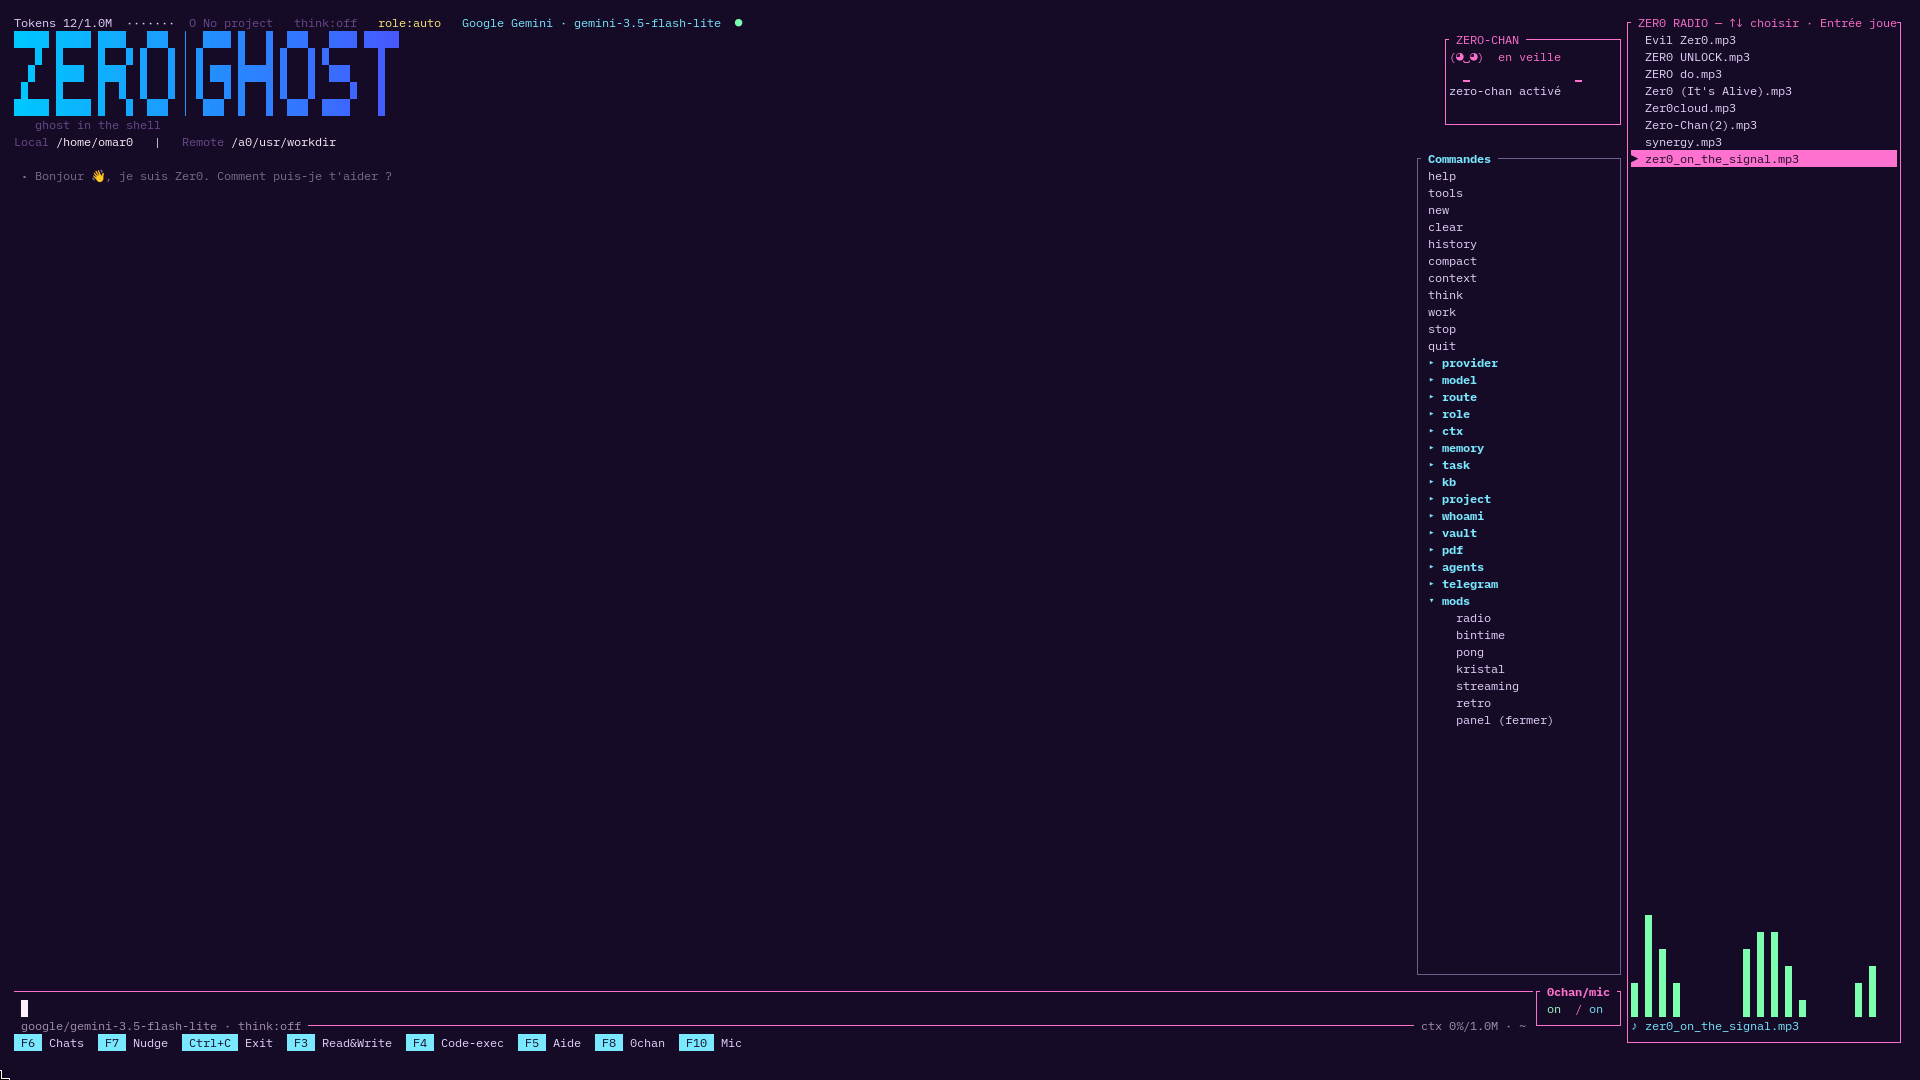Viewport: 1920px width, 1080px height.
Task: Select the stop command
Action: click(x=1442, y=329)
